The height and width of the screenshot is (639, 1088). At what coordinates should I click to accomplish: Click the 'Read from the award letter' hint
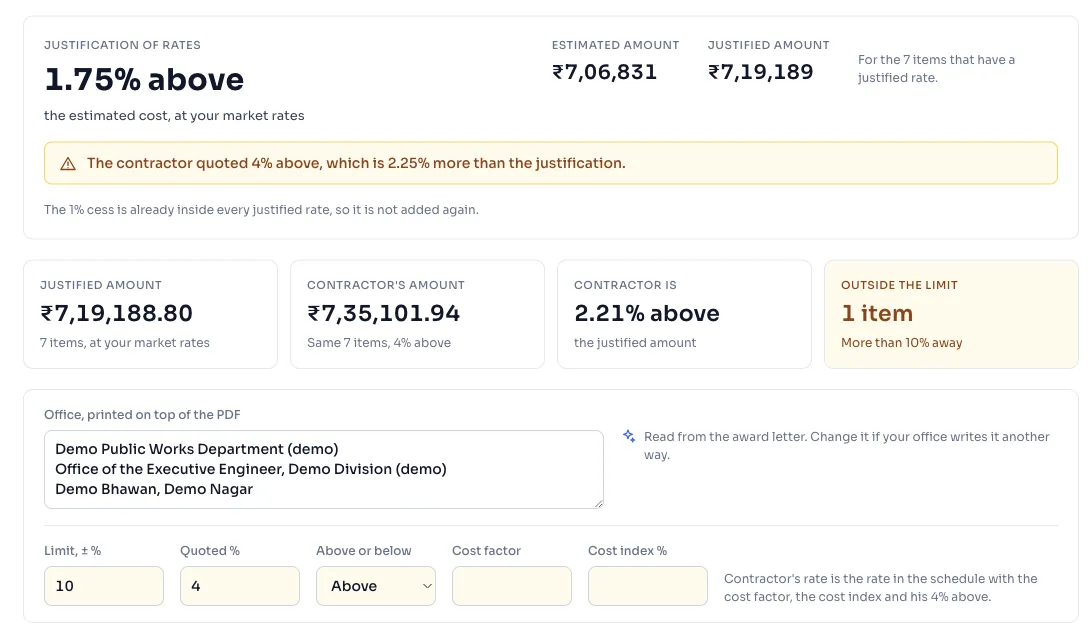(847, 445)
